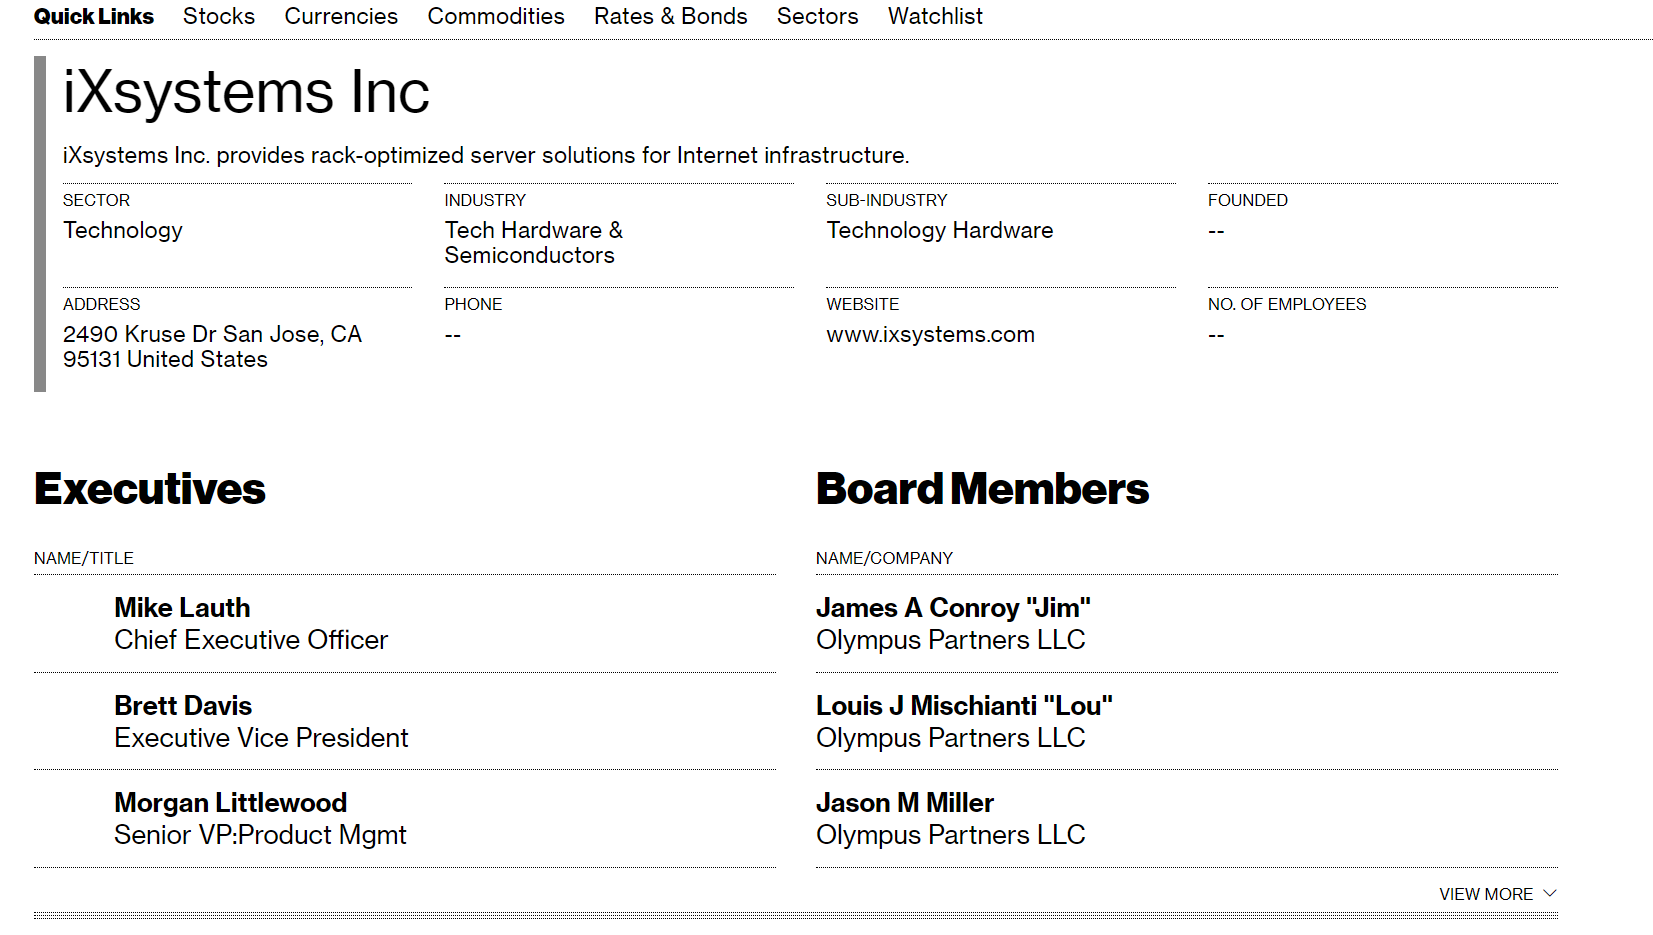This screenshot has height=935, width=1653.
Task: Open Mike Lauth executive profile
Action: point(182,608)
